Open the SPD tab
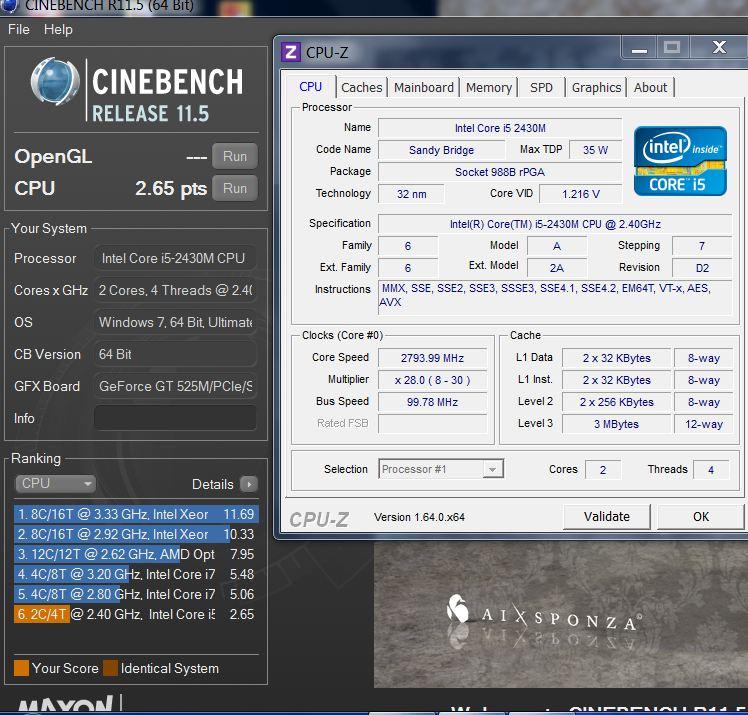The height and width of the screenshot is (715, 748). 541,88
